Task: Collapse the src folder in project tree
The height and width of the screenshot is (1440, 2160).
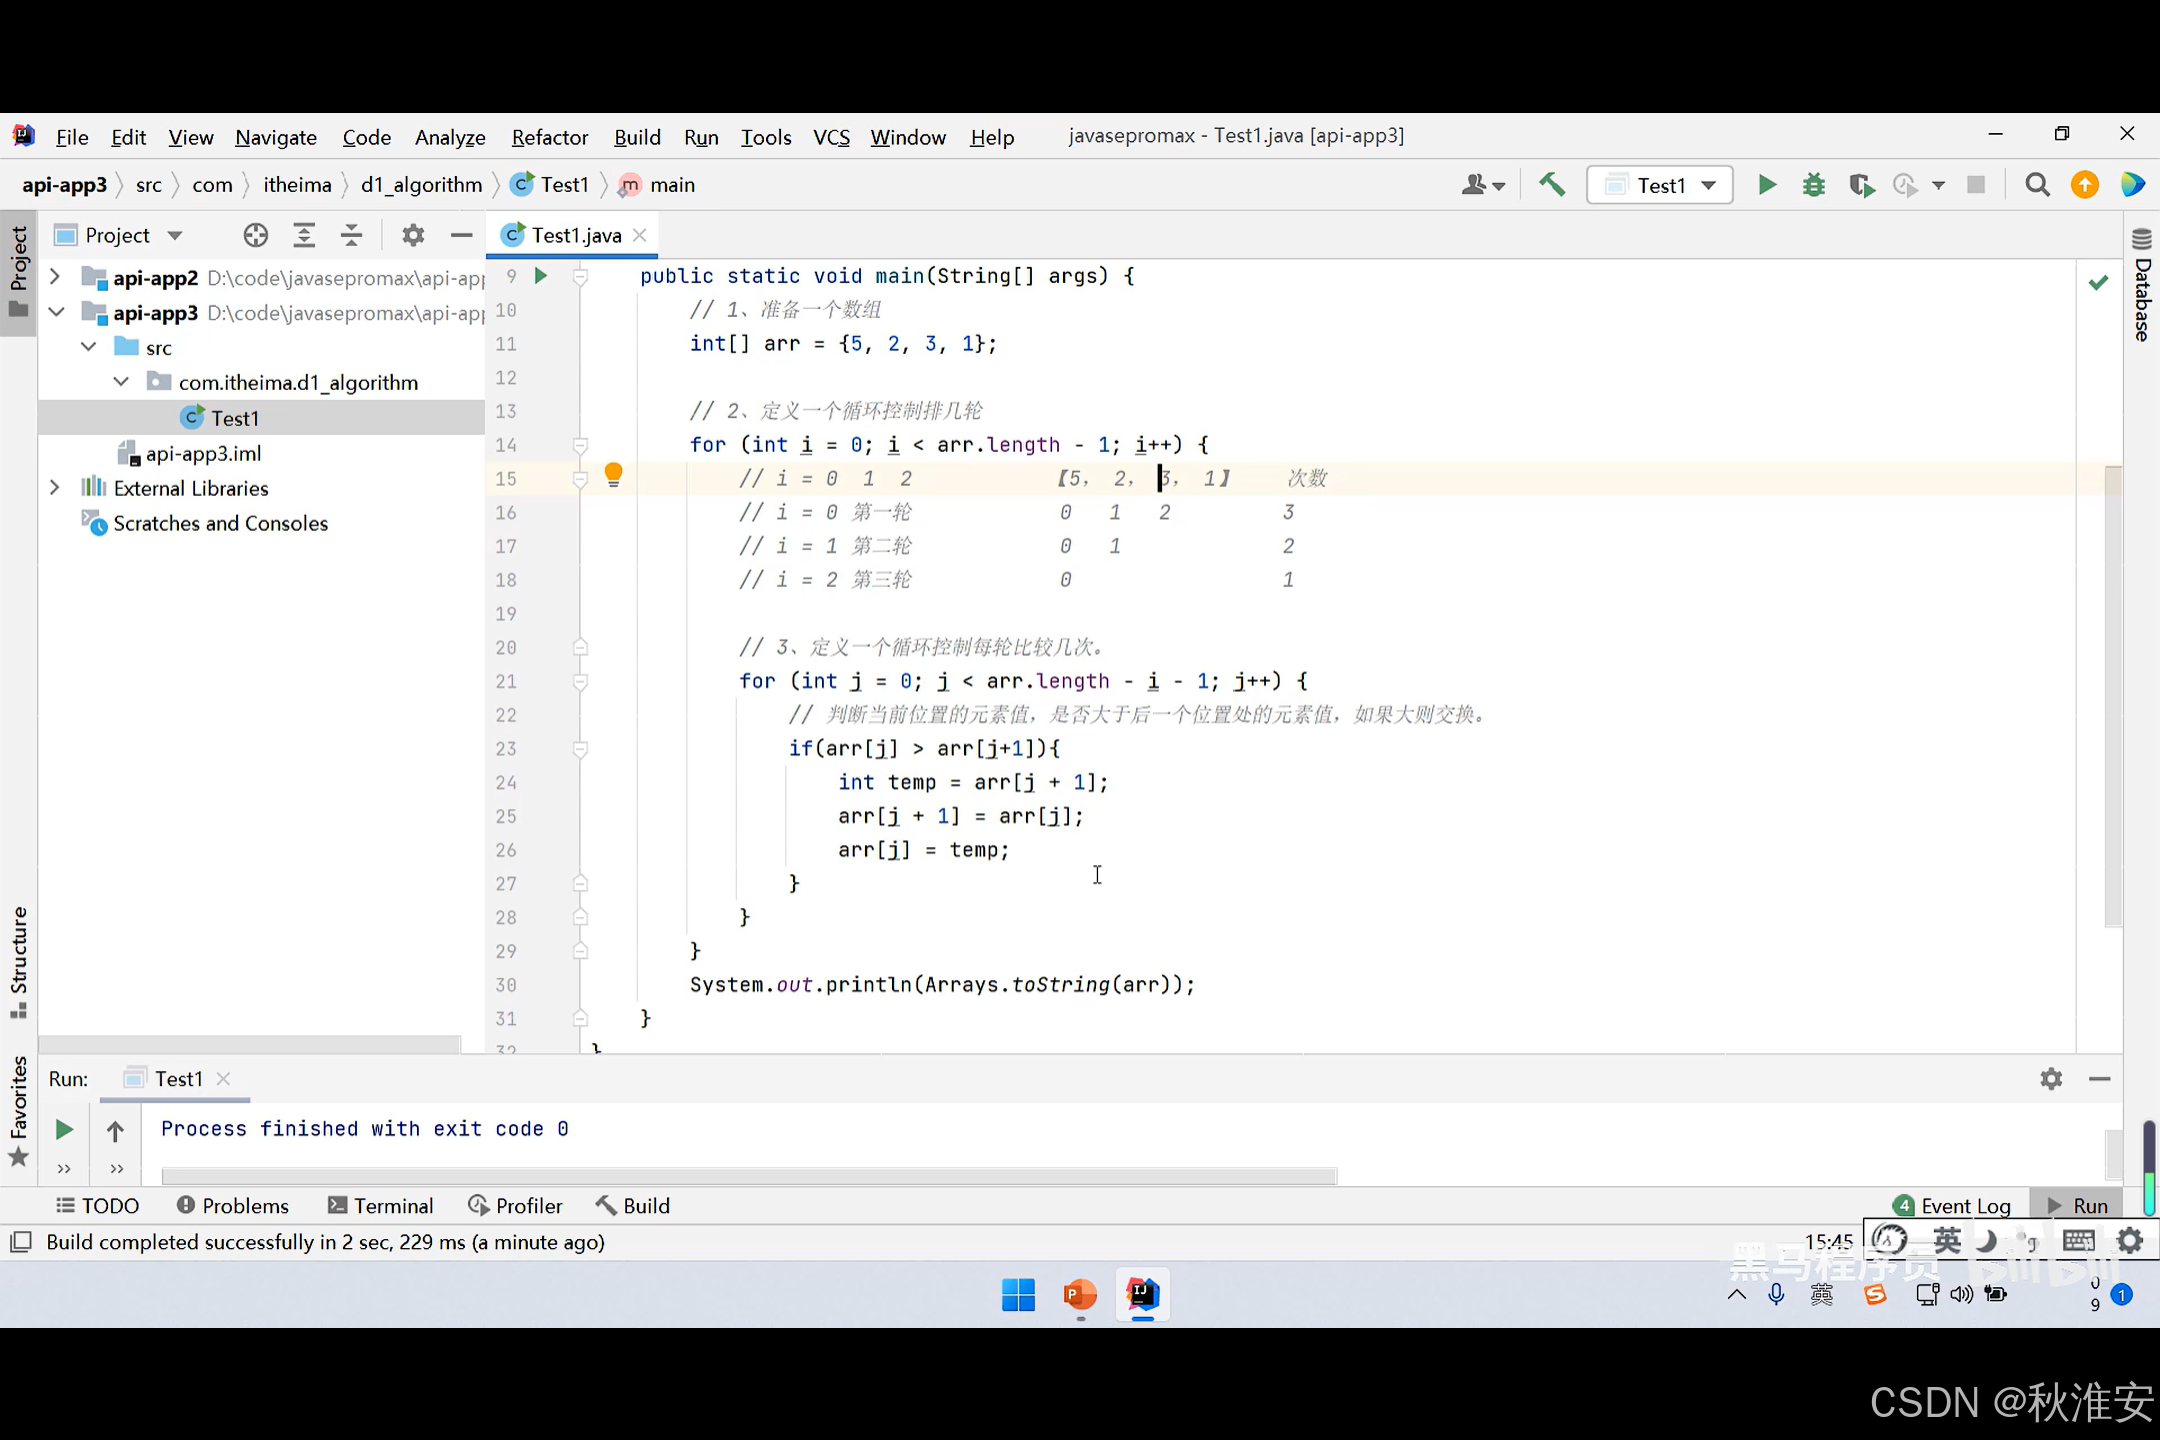Action: click(89, 347)
